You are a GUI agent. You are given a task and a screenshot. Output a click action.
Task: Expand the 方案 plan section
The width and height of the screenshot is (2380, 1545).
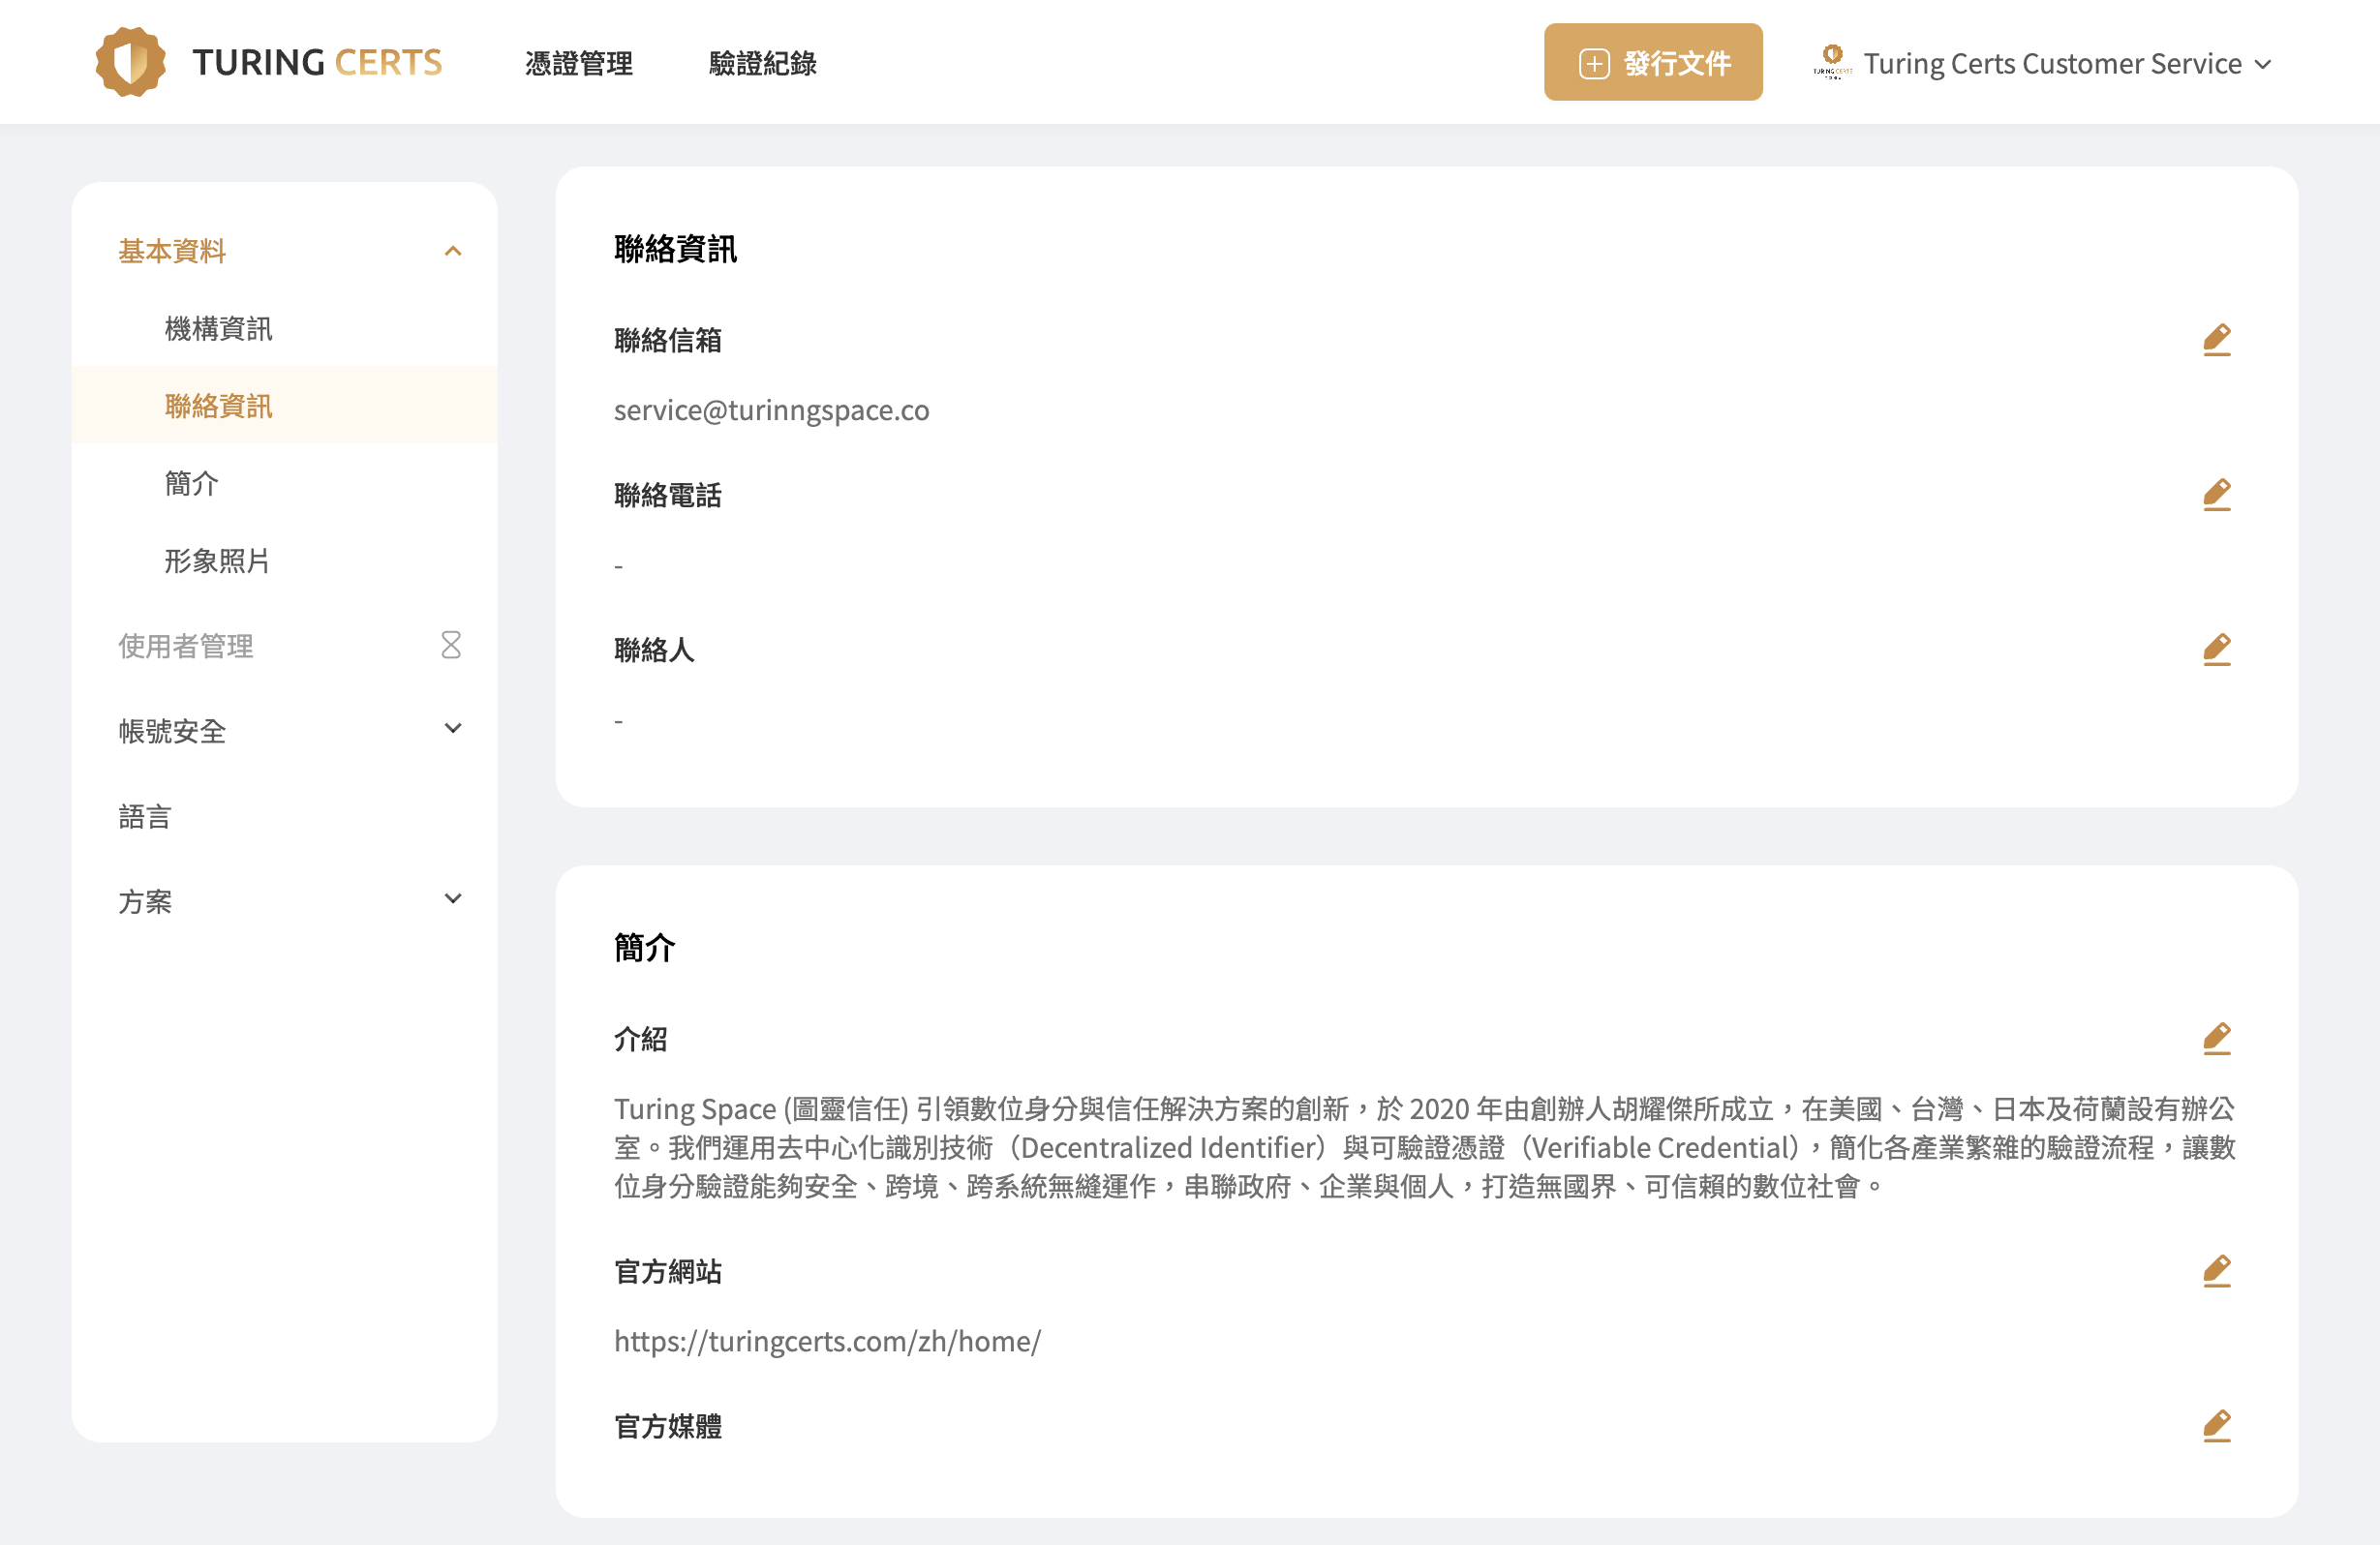452,899
